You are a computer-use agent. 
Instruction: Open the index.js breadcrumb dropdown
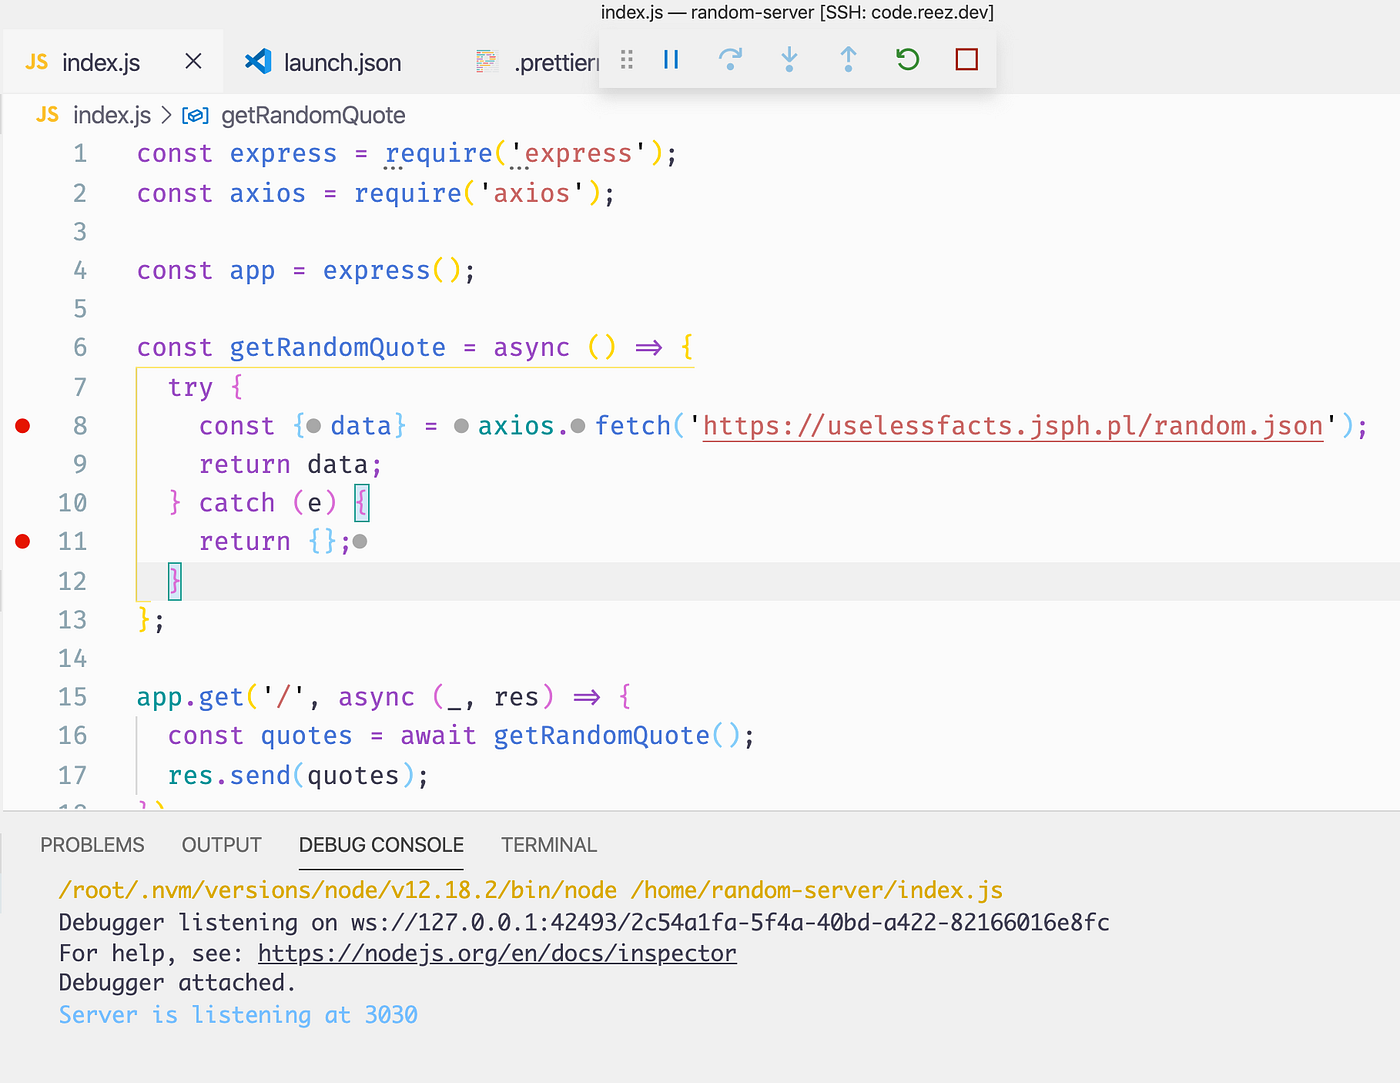112,115
